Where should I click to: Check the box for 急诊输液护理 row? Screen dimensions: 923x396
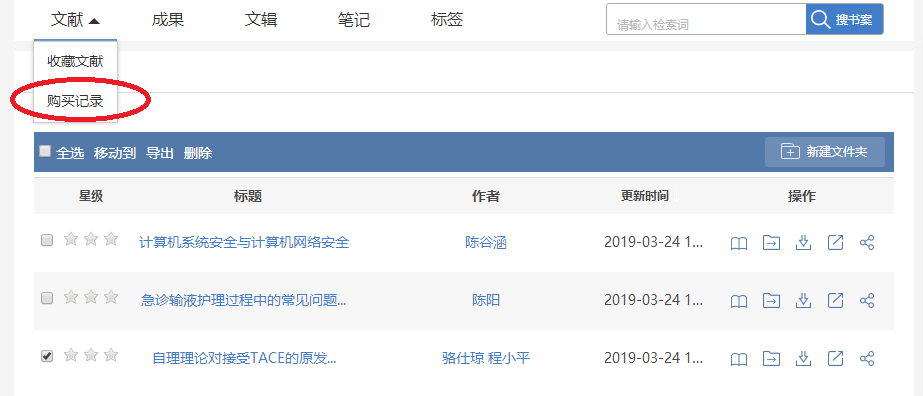point(47,298)
